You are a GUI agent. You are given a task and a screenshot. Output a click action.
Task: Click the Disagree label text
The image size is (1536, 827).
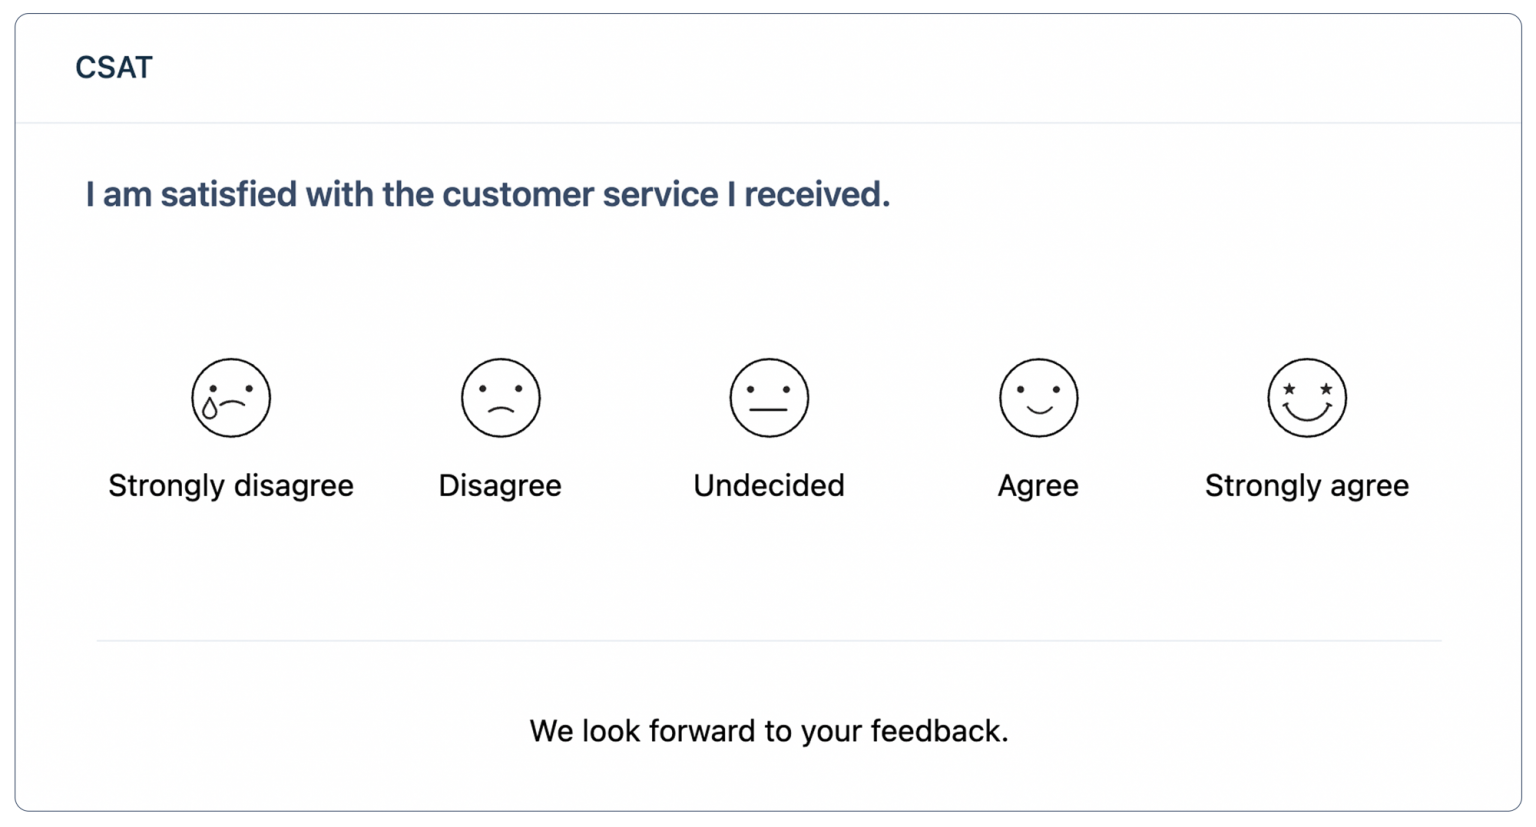(500, 485)
